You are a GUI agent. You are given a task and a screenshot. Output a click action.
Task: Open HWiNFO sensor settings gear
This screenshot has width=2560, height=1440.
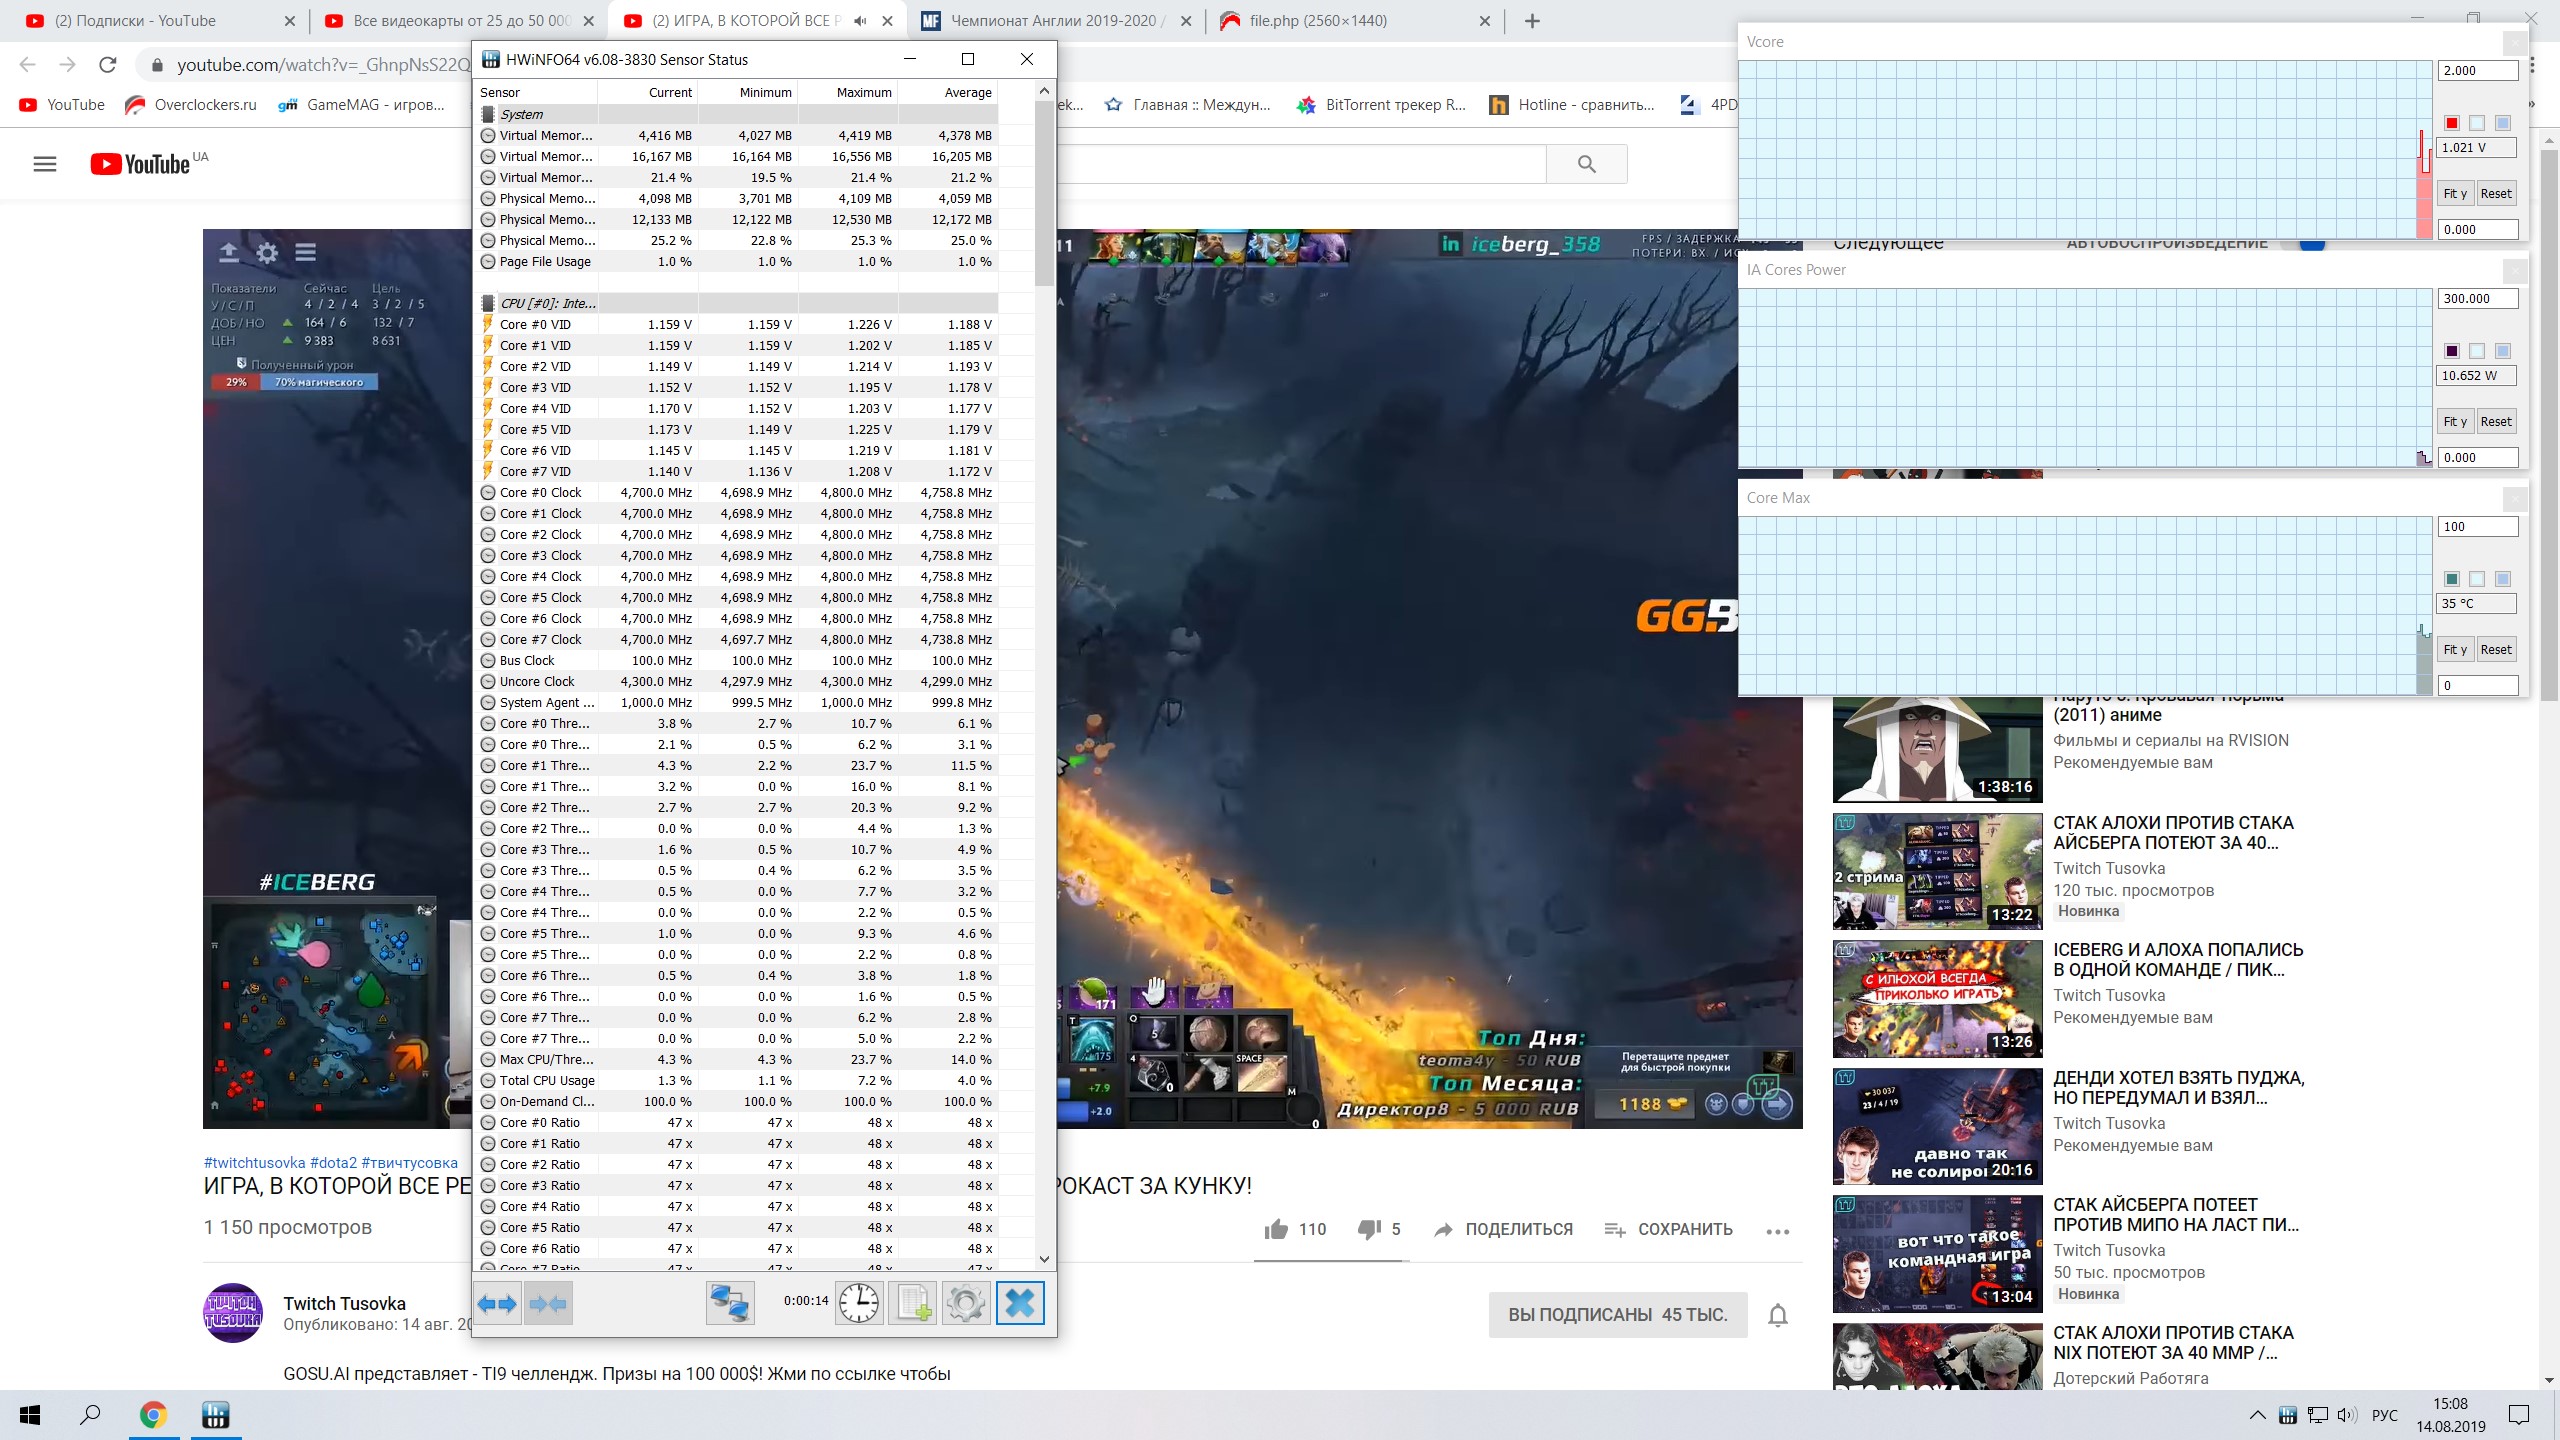[x=965, y=1303]
